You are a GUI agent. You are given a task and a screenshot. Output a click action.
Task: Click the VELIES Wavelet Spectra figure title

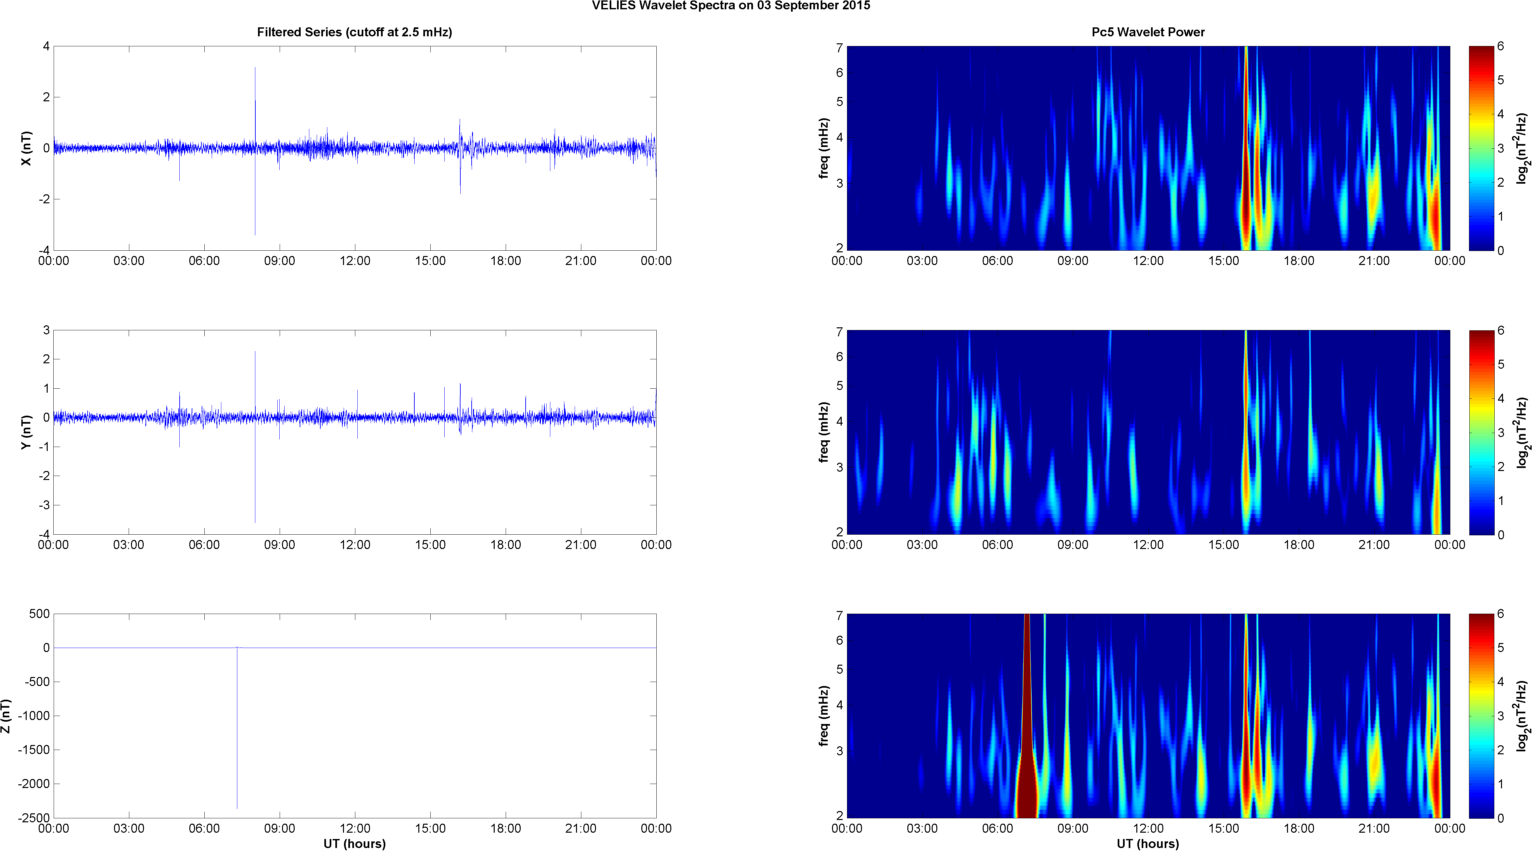pos(730,6)
